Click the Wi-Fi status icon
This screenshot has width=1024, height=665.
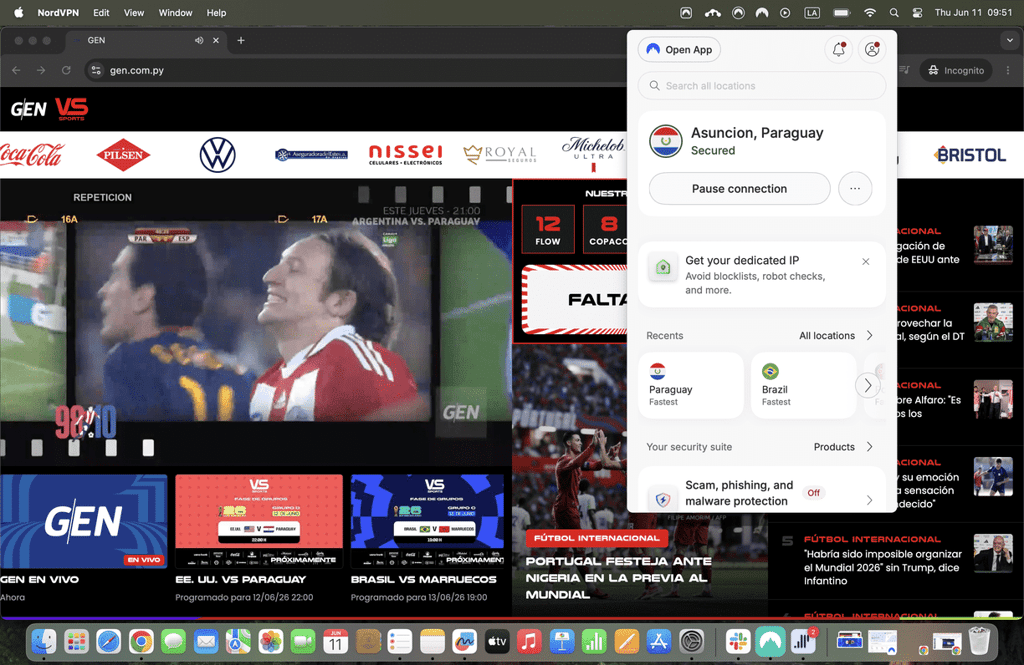pos(869,12)
